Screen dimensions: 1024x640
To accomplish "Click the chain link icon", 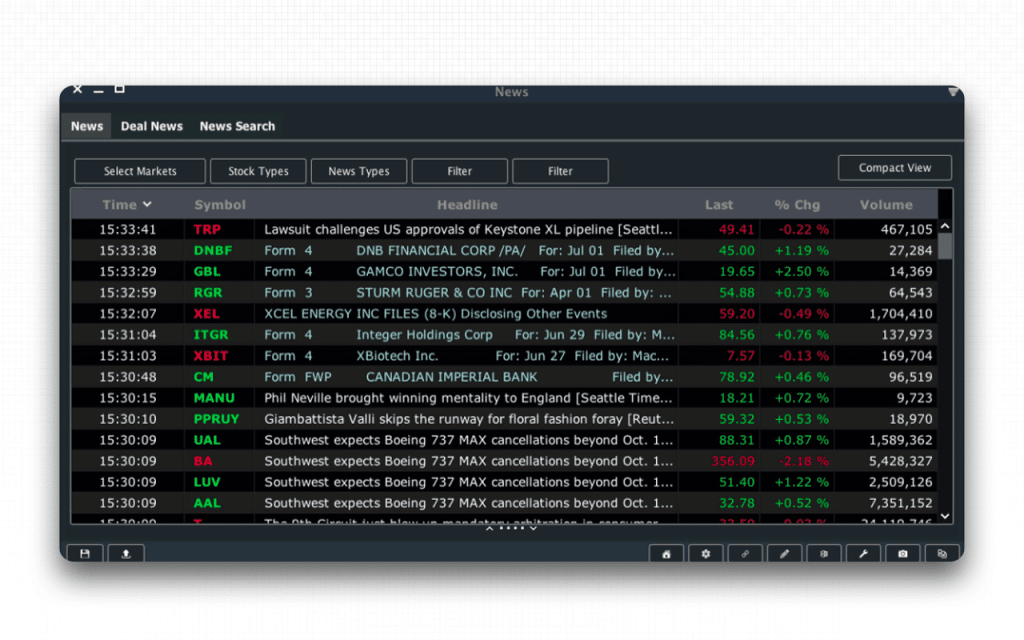I will 745,554.
